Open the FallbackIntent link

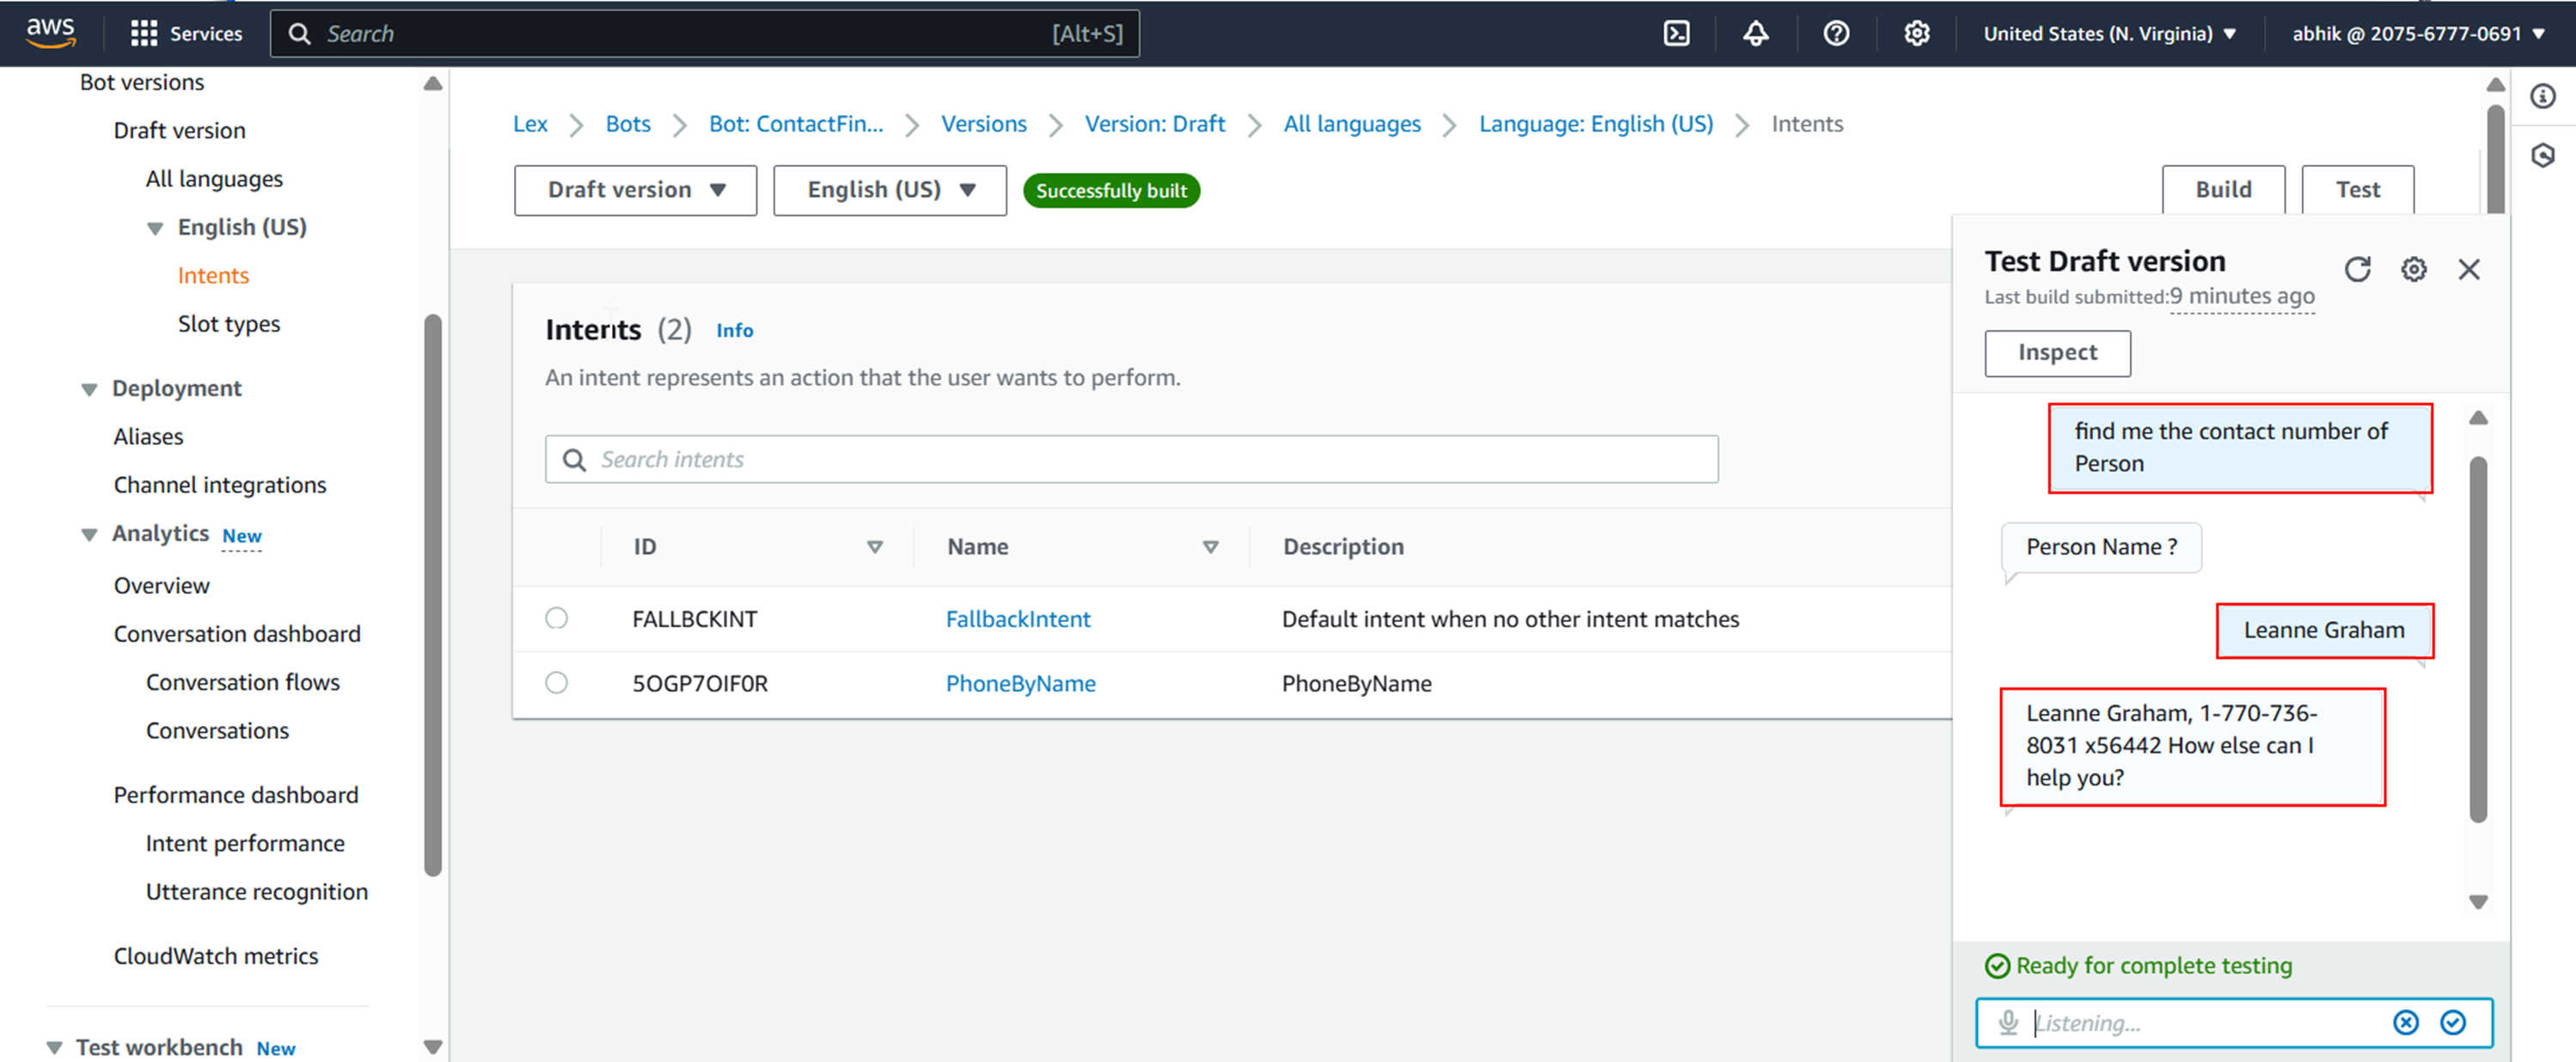(x=1018, y=619)
